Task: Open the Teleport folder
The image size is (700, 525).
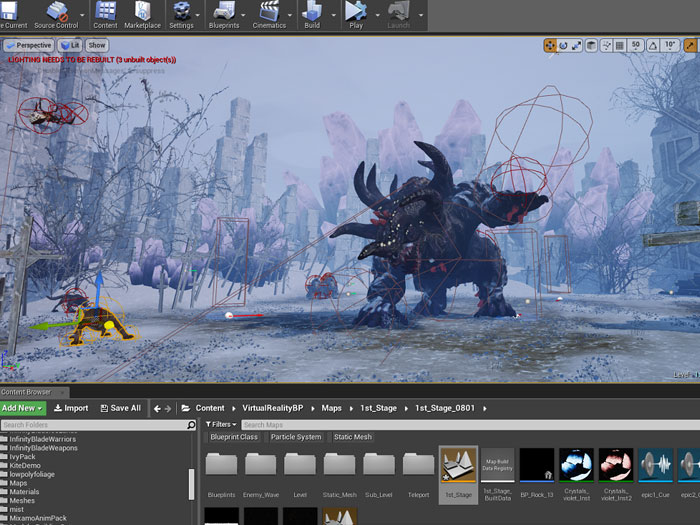Action: pyautogui.click(x=418, y=475)
